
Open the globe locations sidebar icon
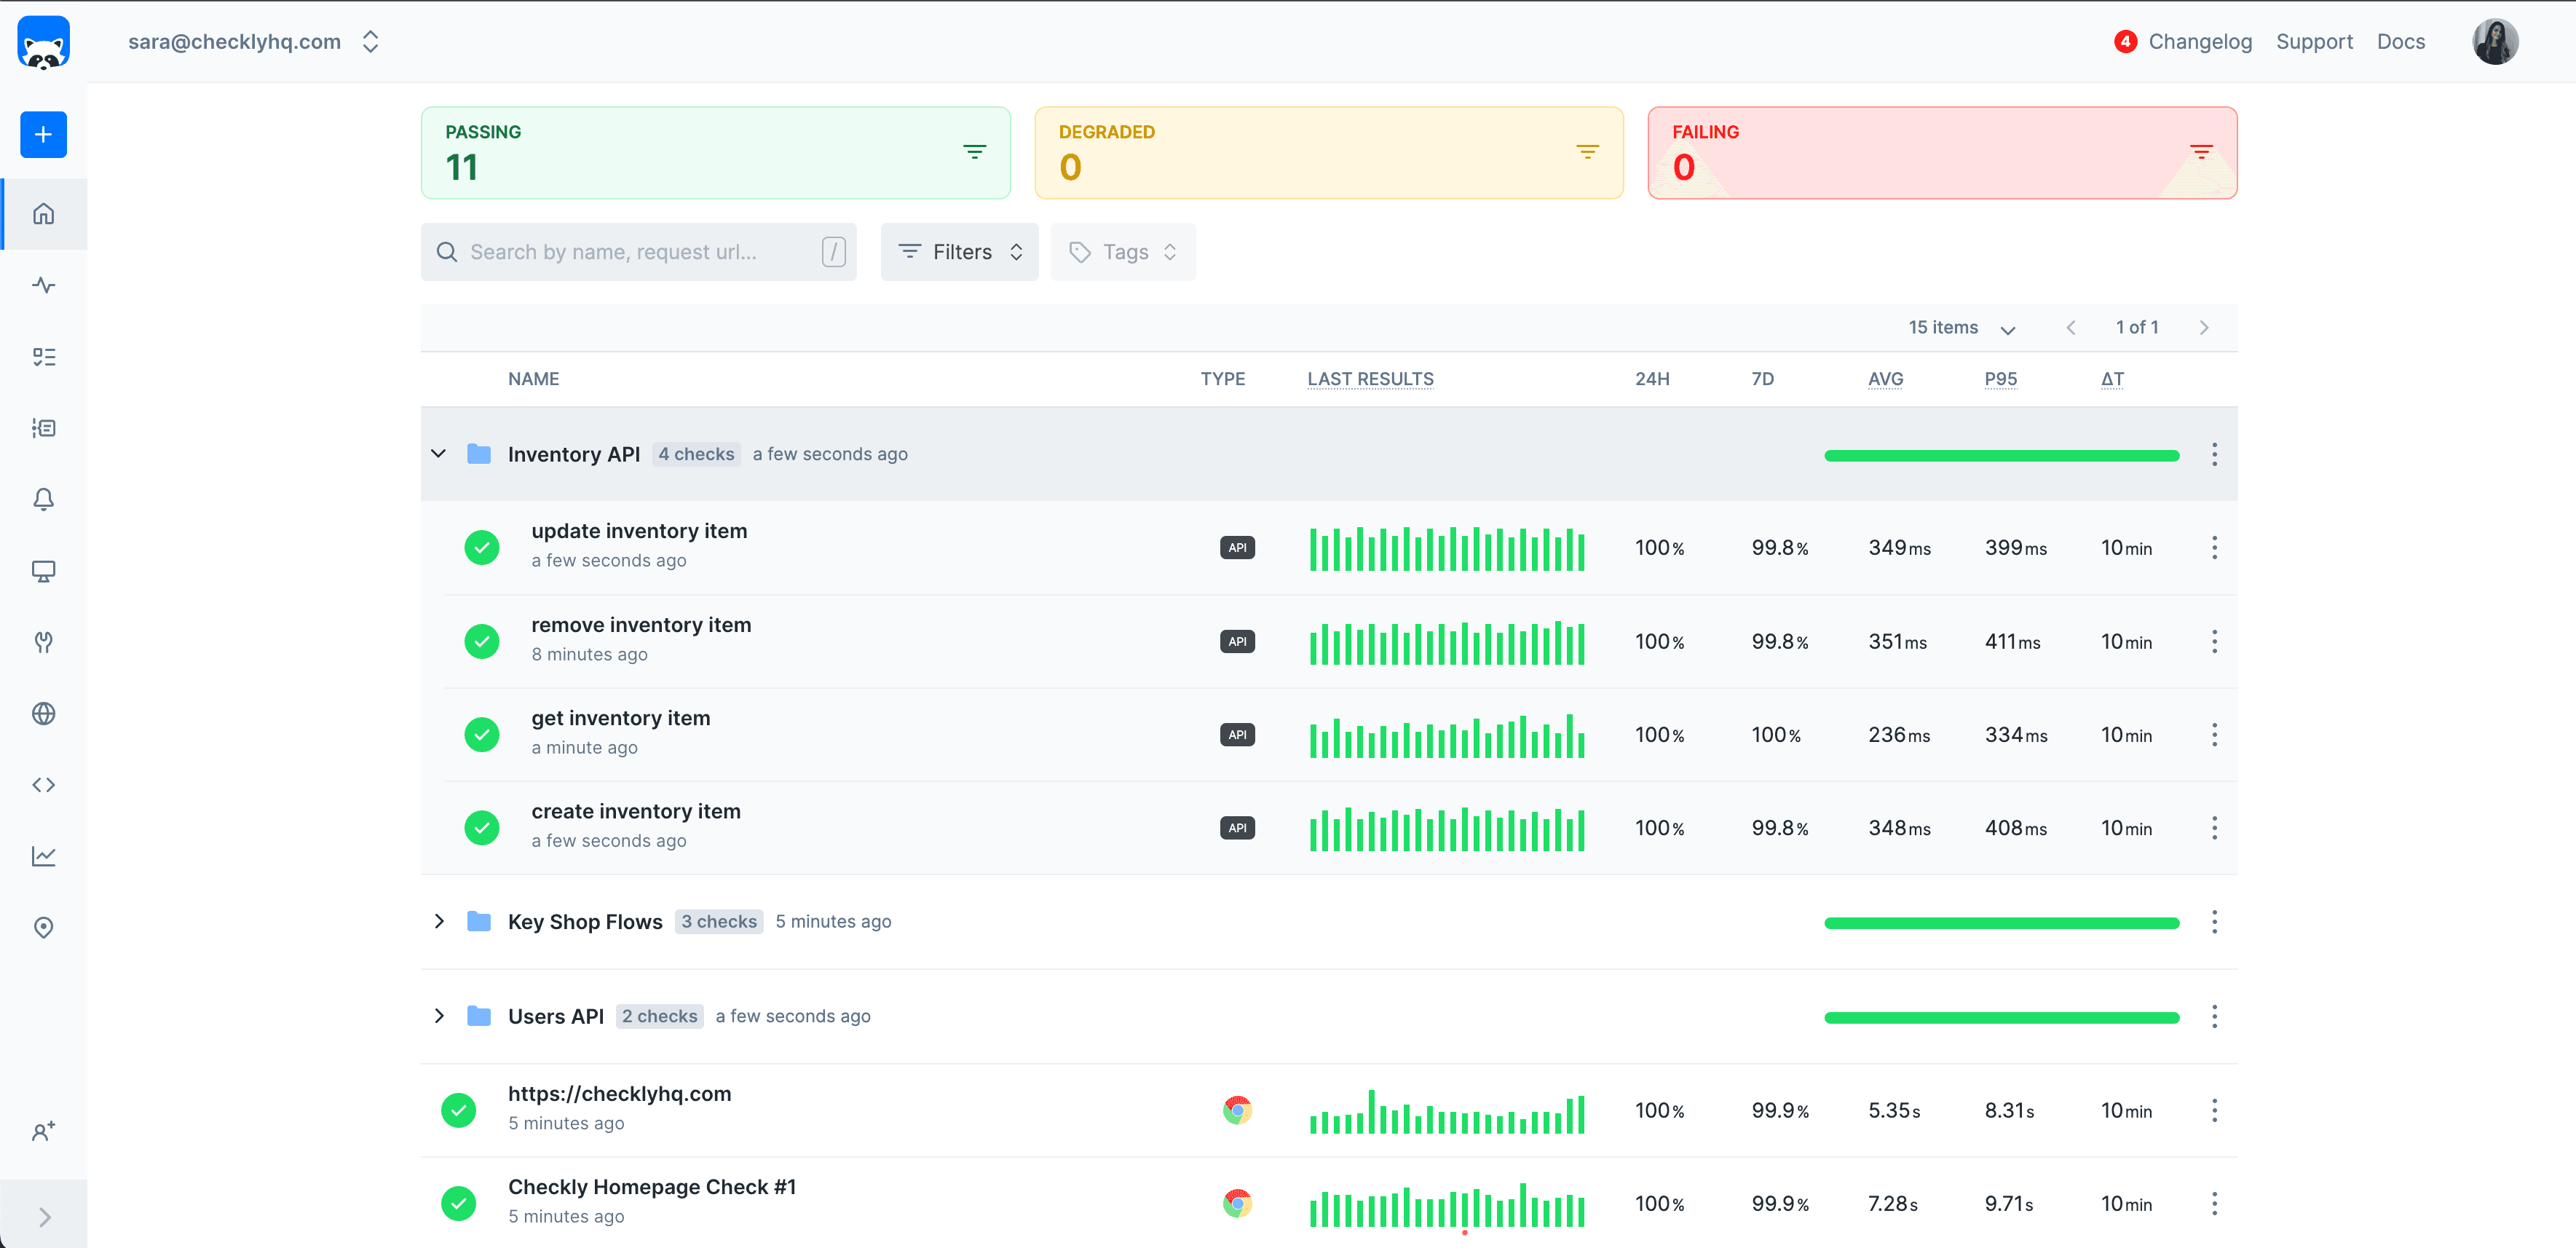coord(43,713)
